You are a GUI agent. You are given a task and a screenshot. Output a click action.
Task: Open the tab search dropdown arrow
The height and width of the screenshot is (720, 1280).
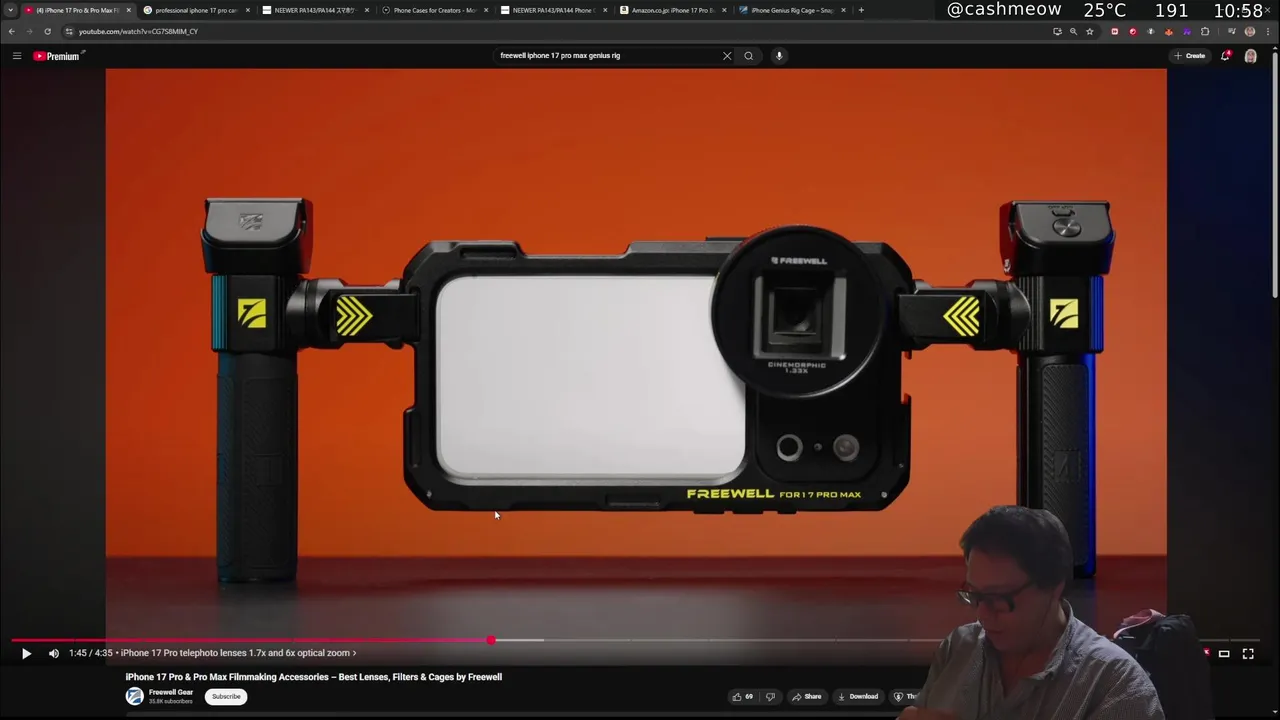tap(10, 10)
